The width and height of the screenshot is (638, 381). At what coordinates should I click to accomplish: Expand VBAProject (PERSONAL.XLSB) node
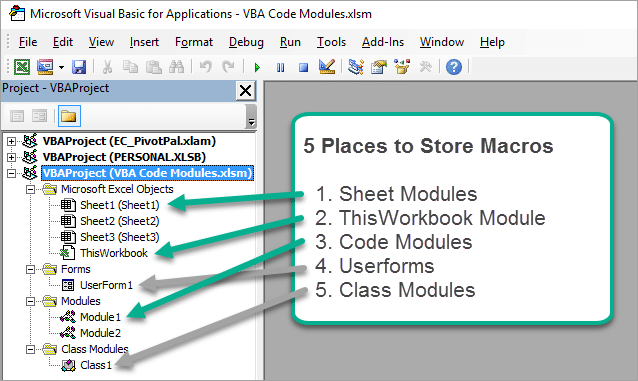(11, 157)
